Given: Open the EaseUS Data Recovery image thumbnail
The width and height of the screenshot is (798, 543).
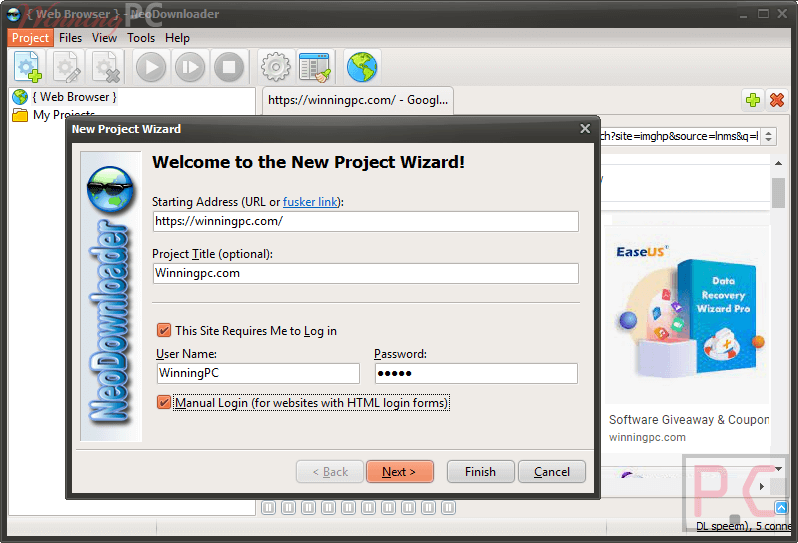Looking at the screenshot, I should [686, 315].
